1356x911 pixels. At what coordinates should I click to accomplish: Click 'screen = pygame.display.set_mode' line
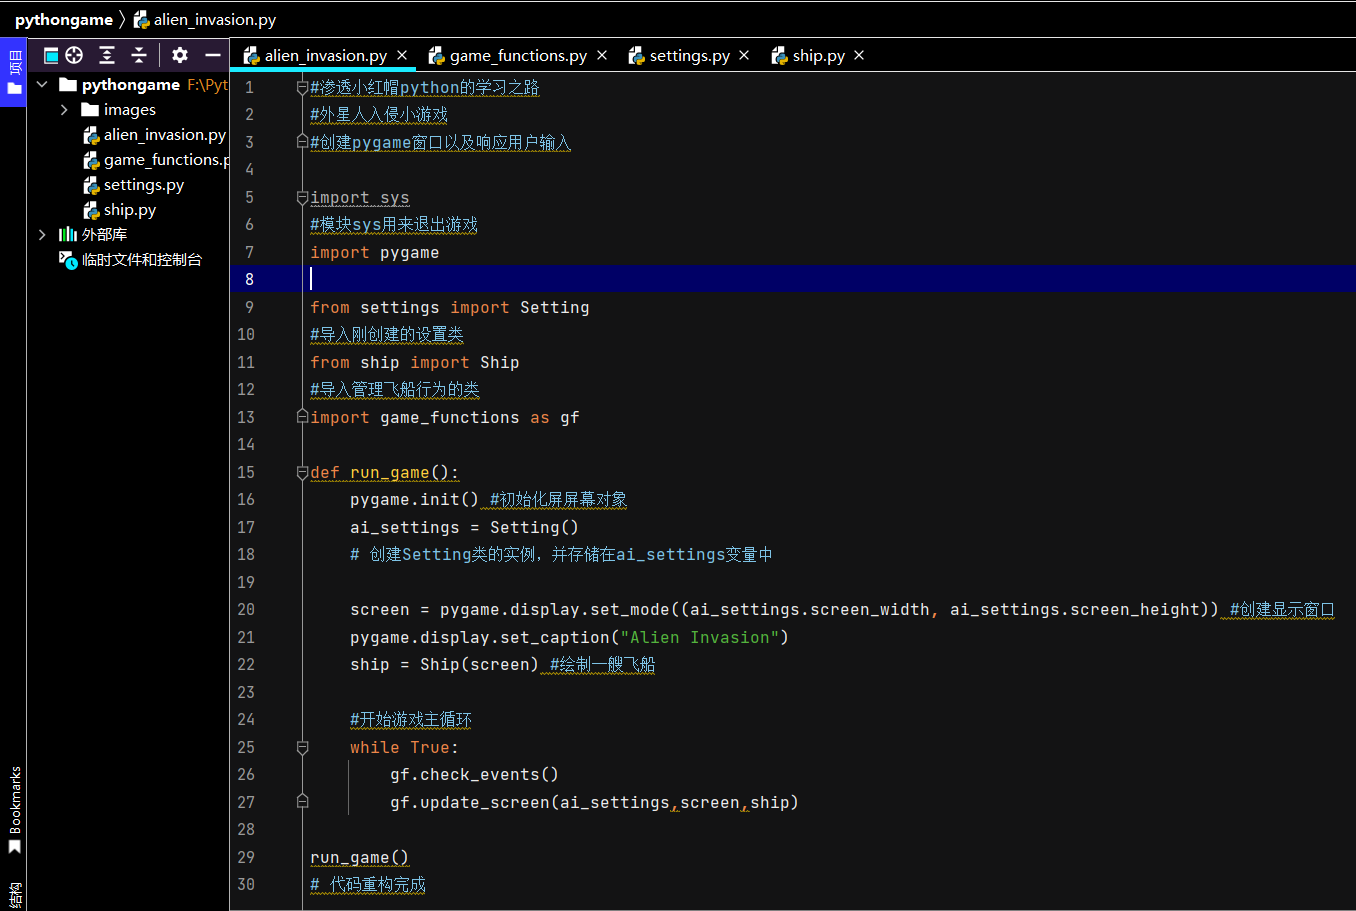pos(785,609)
